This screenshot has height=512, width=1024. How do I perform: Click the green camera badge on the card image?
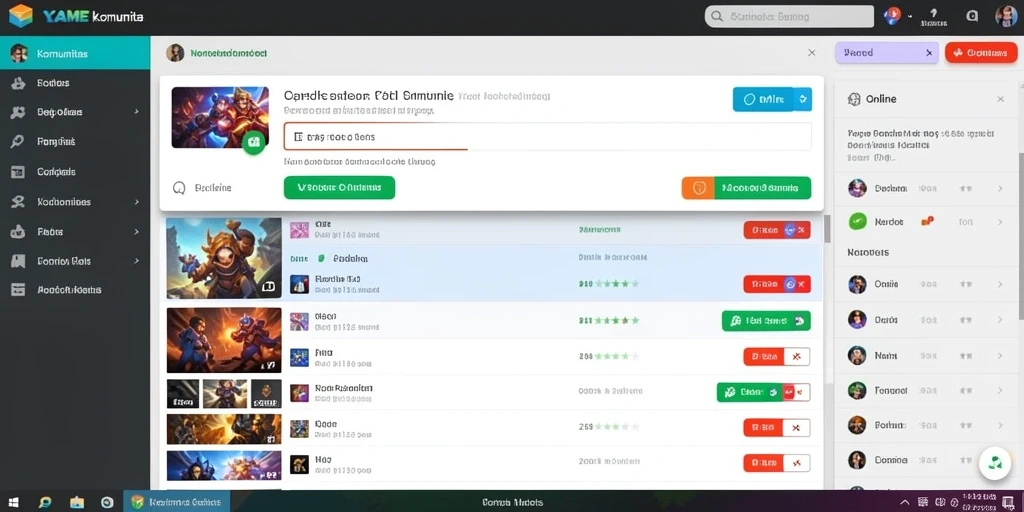click(x=254, y=141)
